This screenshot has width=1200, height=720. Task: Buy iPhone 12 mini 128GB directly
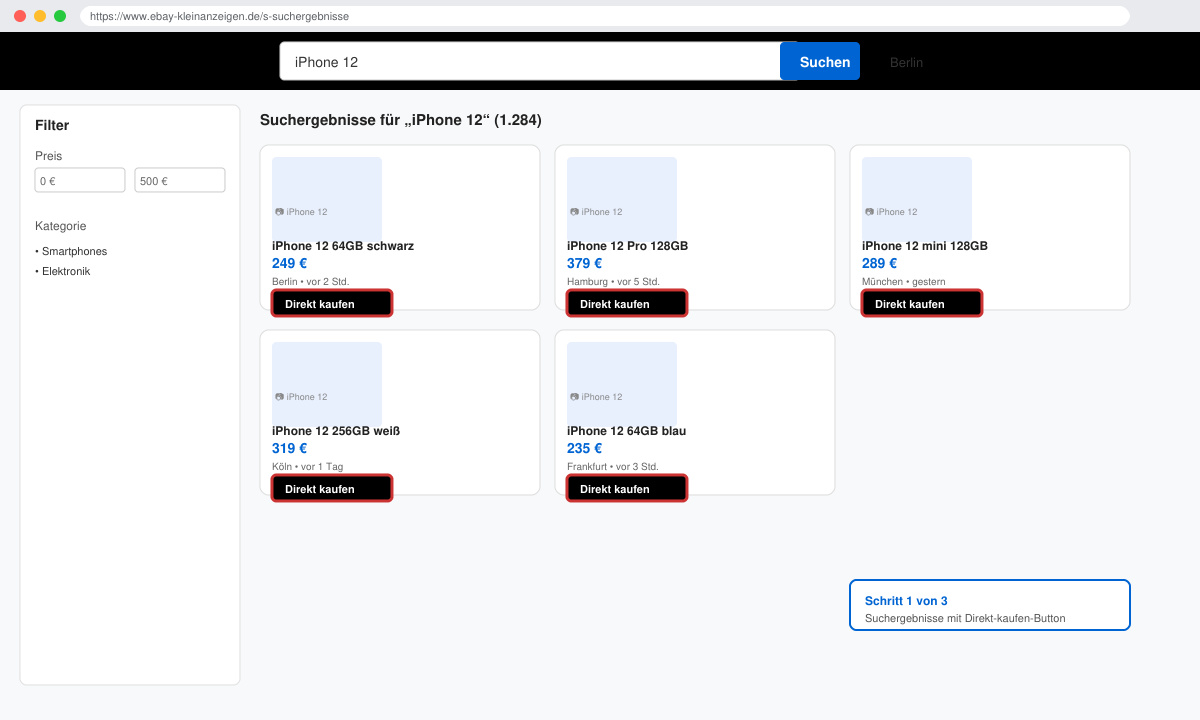coord(922,304)
